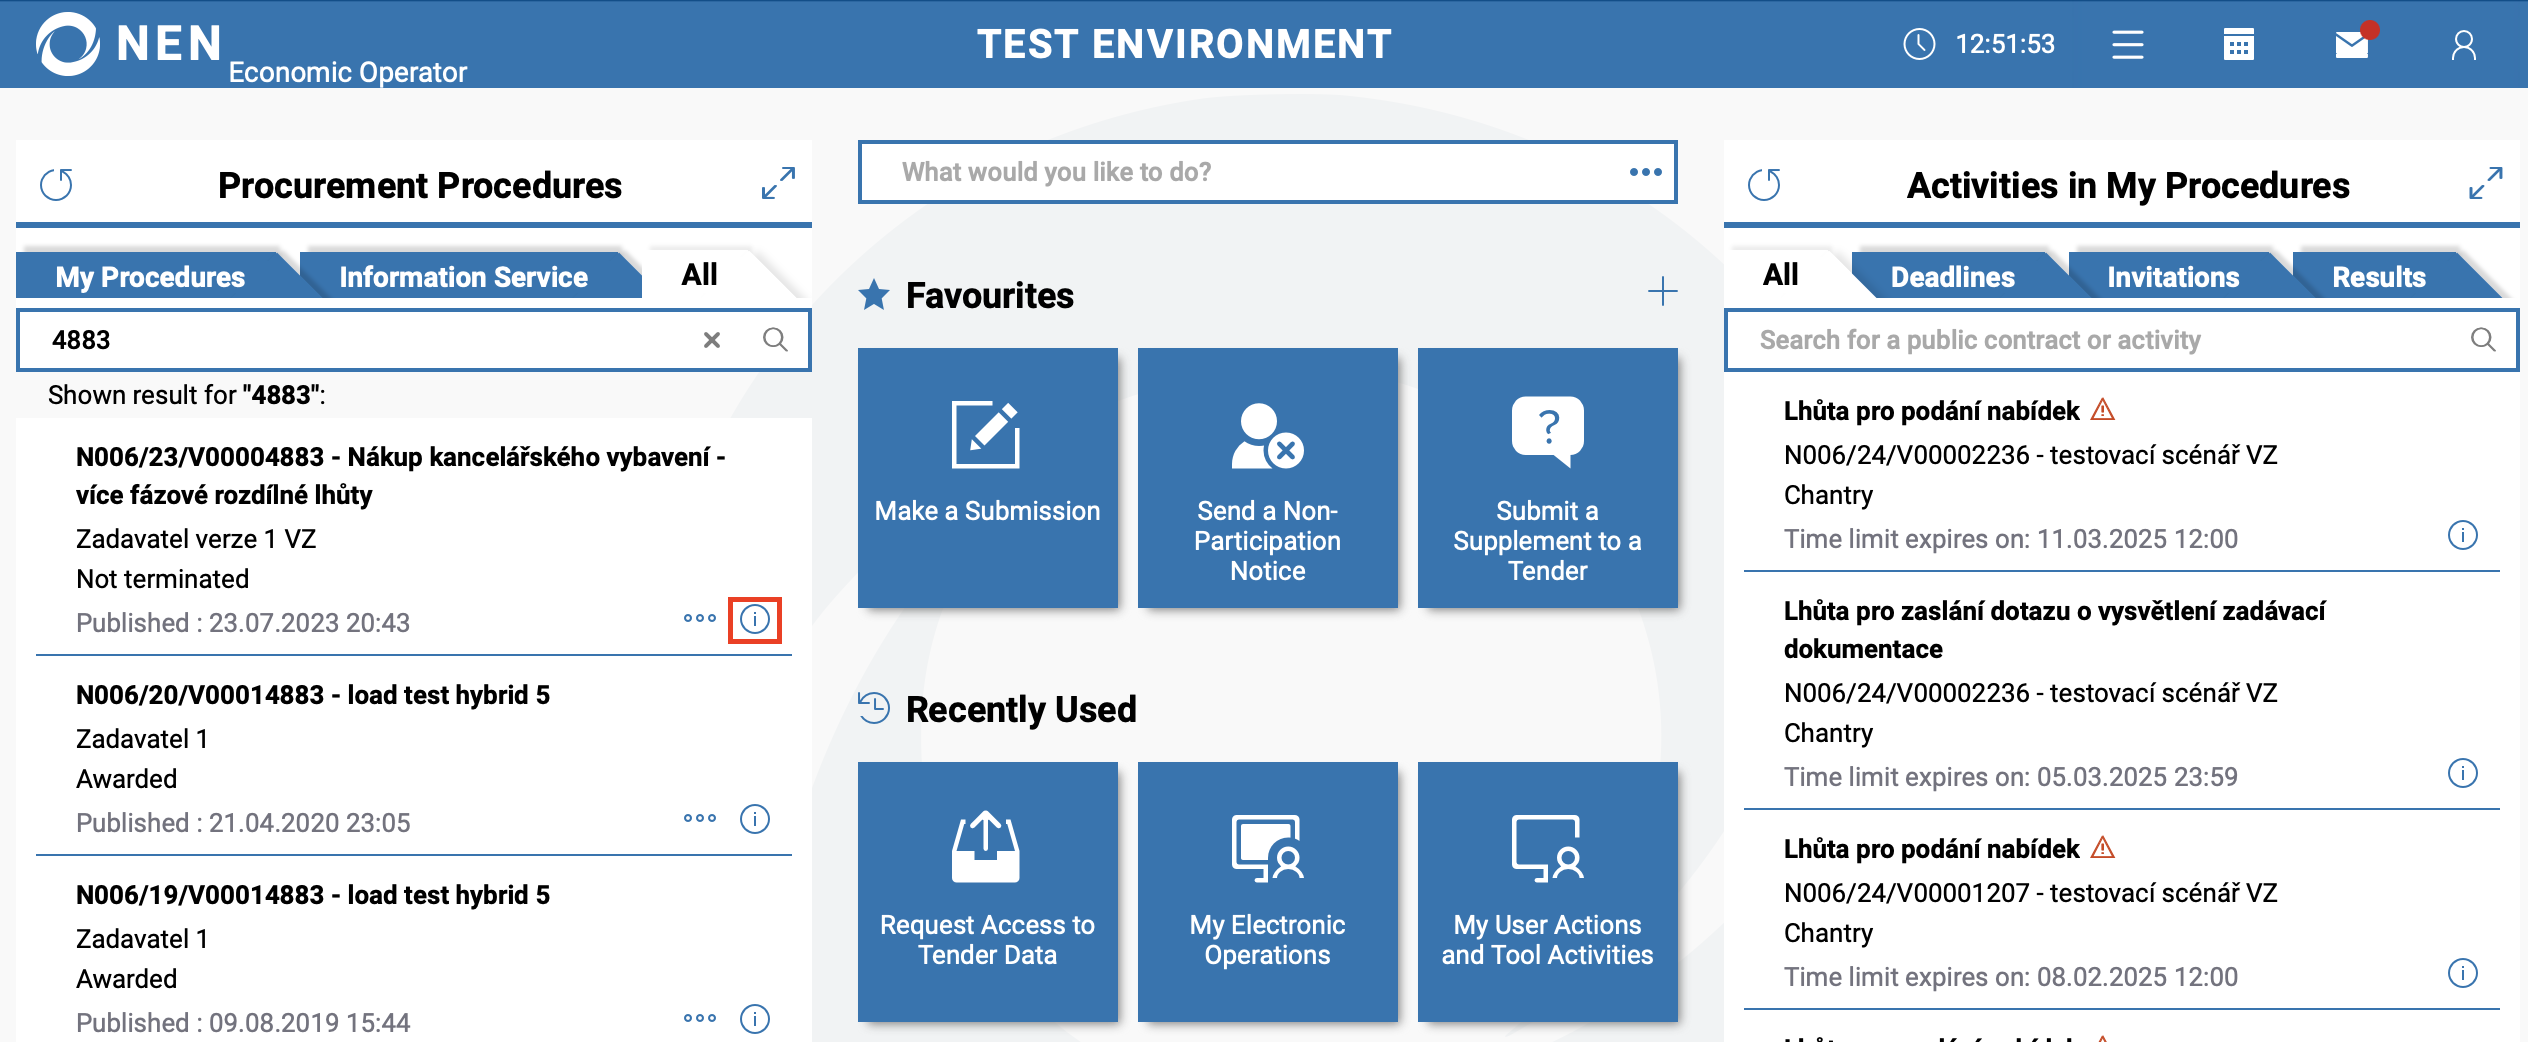Refresh the Procurement Procedures panel
Image resolution: width=2528 pixels, height=1042 pixels.
click(57, 184)
